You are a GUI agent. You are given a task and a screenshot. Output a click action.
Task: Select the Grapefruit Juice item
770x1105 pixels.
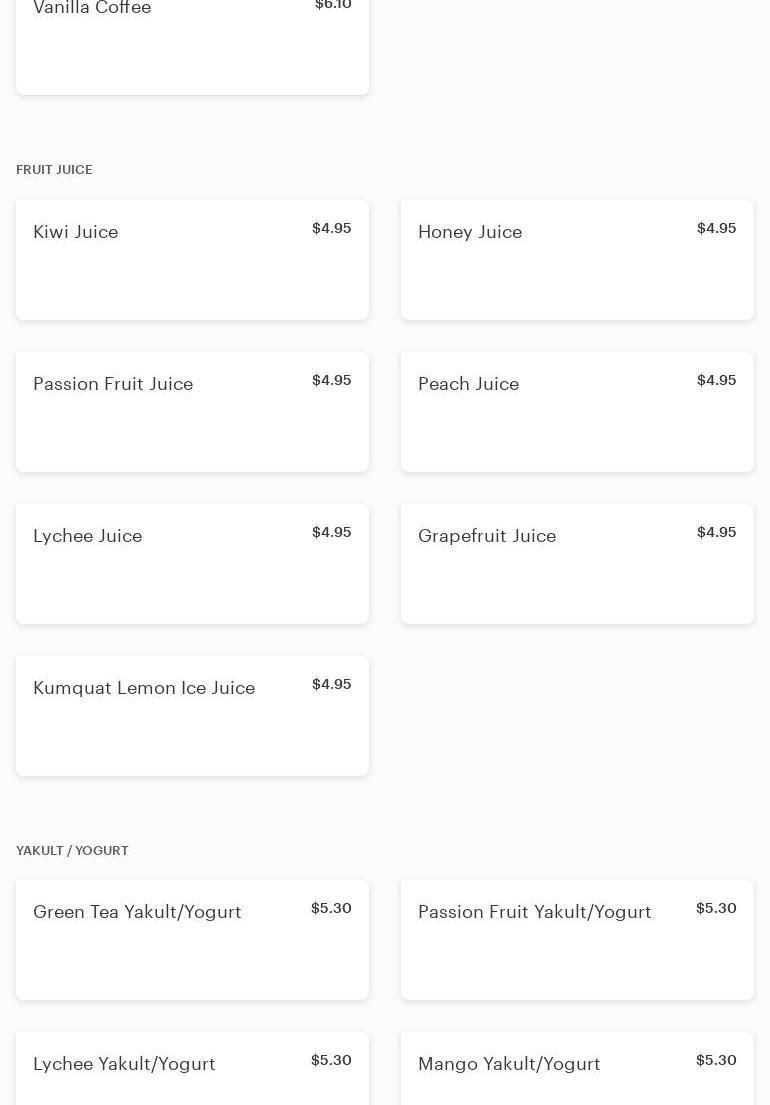pyautogui.click(x=577, y=564)
